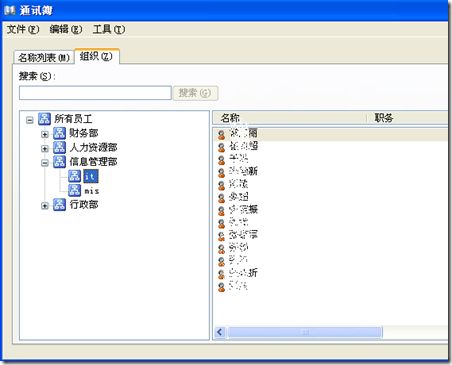This screenshot has height=365, width=452.
Task: Collapse the 信息管理部 department node
Action: tap(45, 163)
